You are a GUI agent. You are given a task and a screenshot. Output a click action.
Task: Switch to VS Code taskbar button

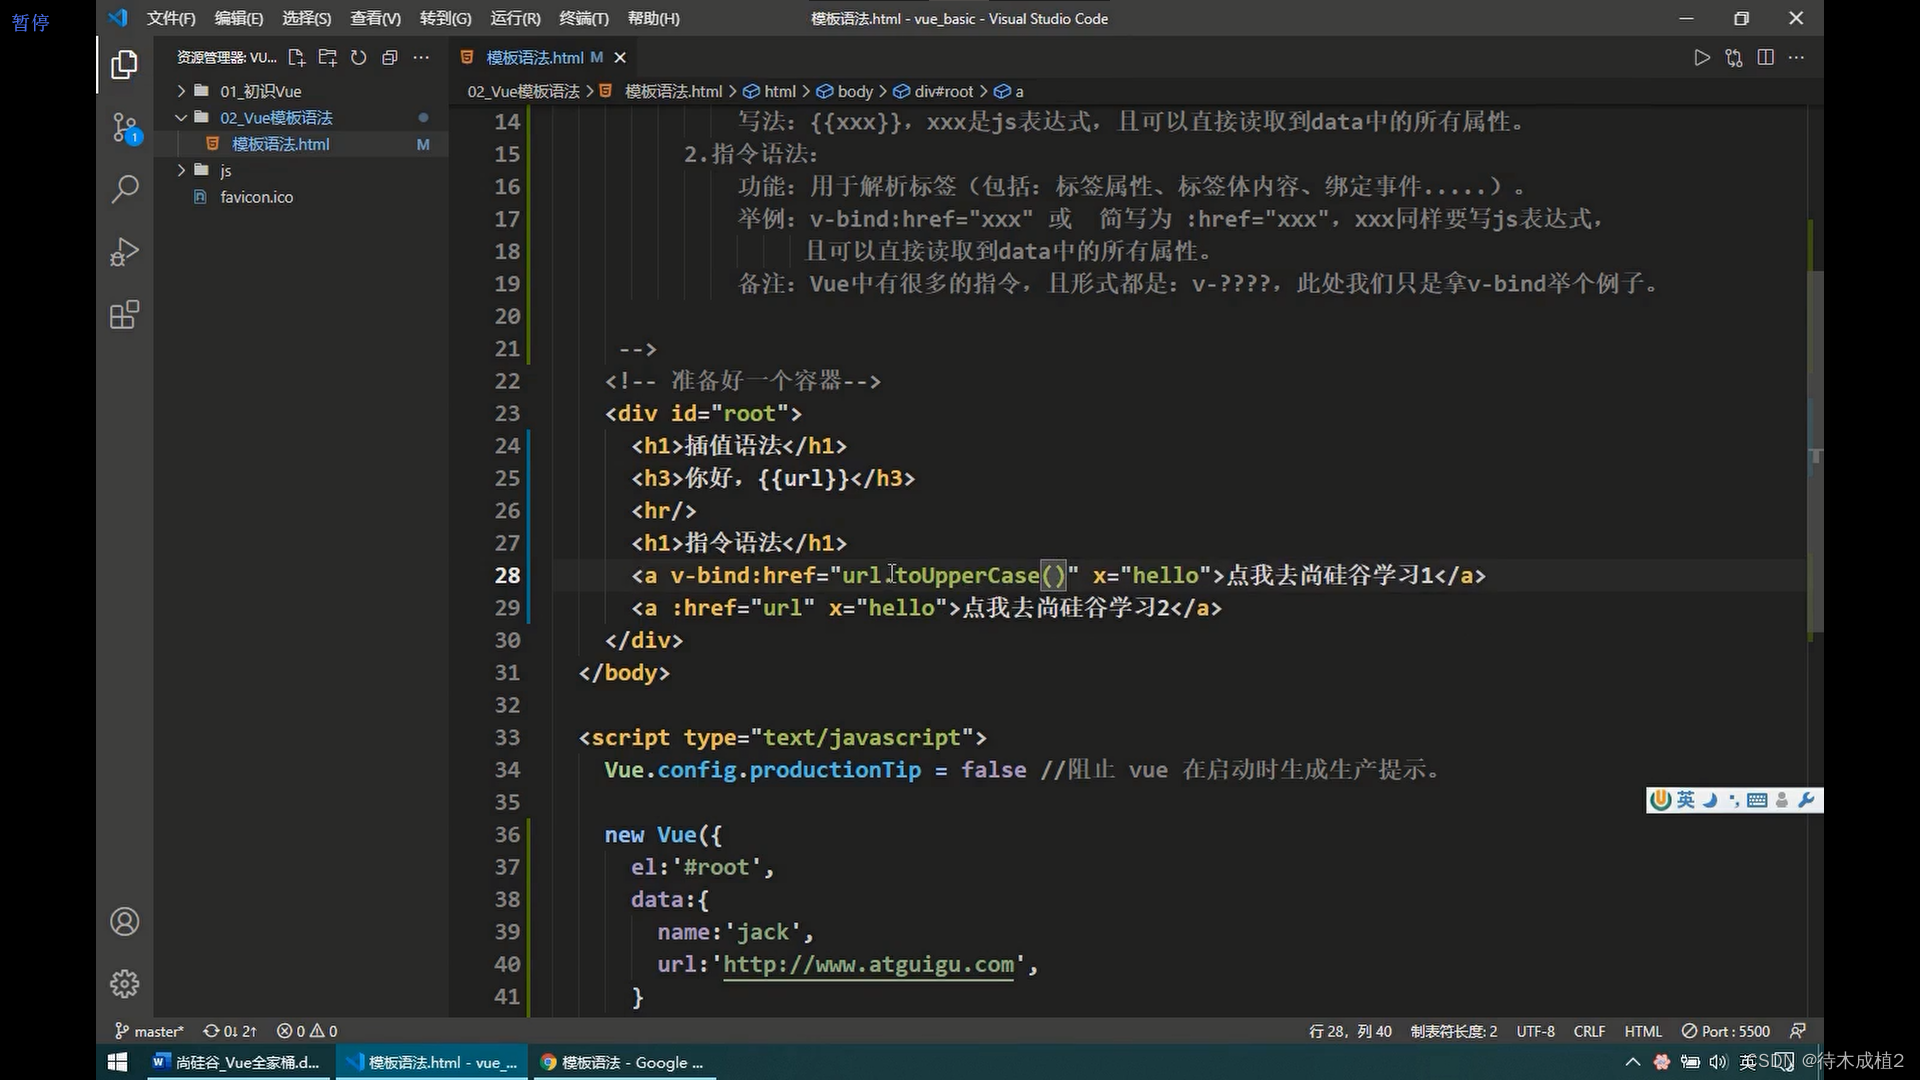click(431, 1062)
